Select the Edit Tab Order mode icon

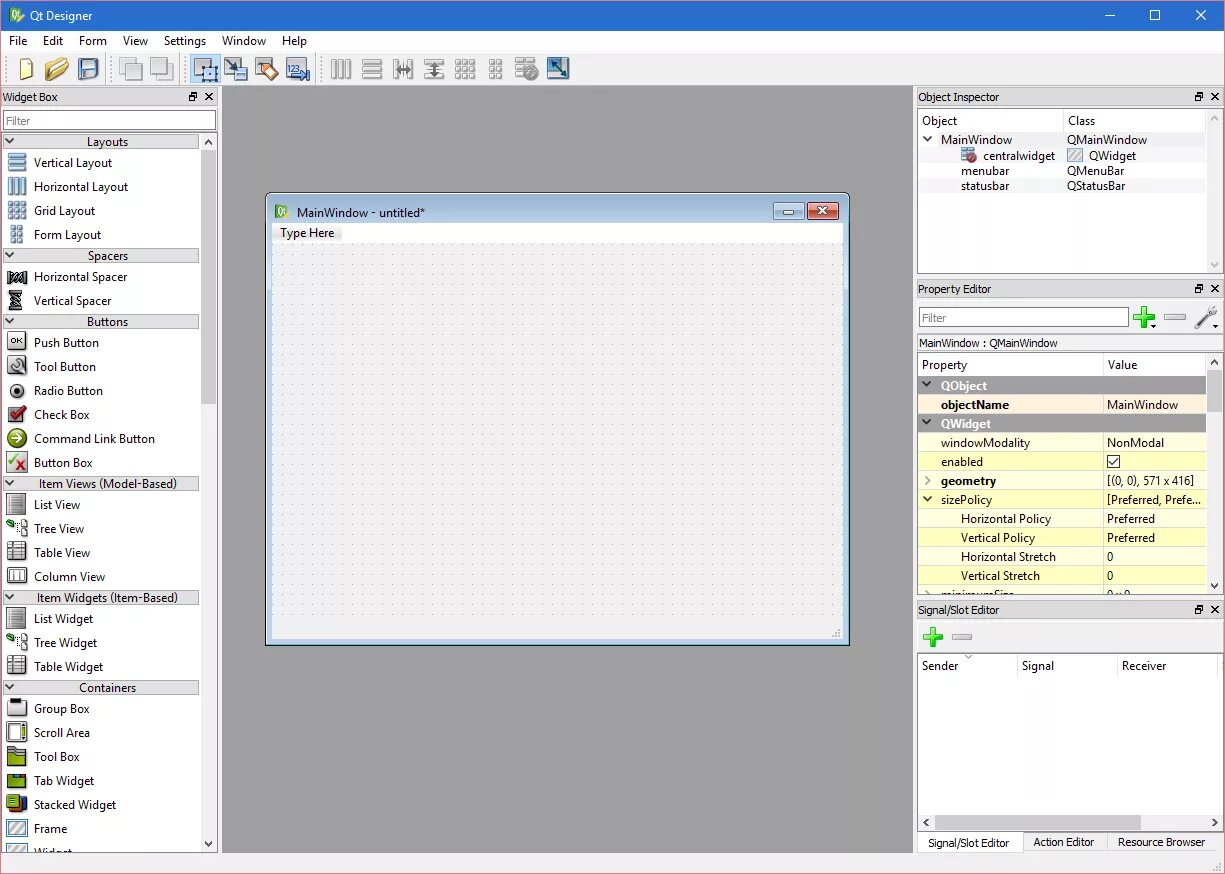click(297, 69)
